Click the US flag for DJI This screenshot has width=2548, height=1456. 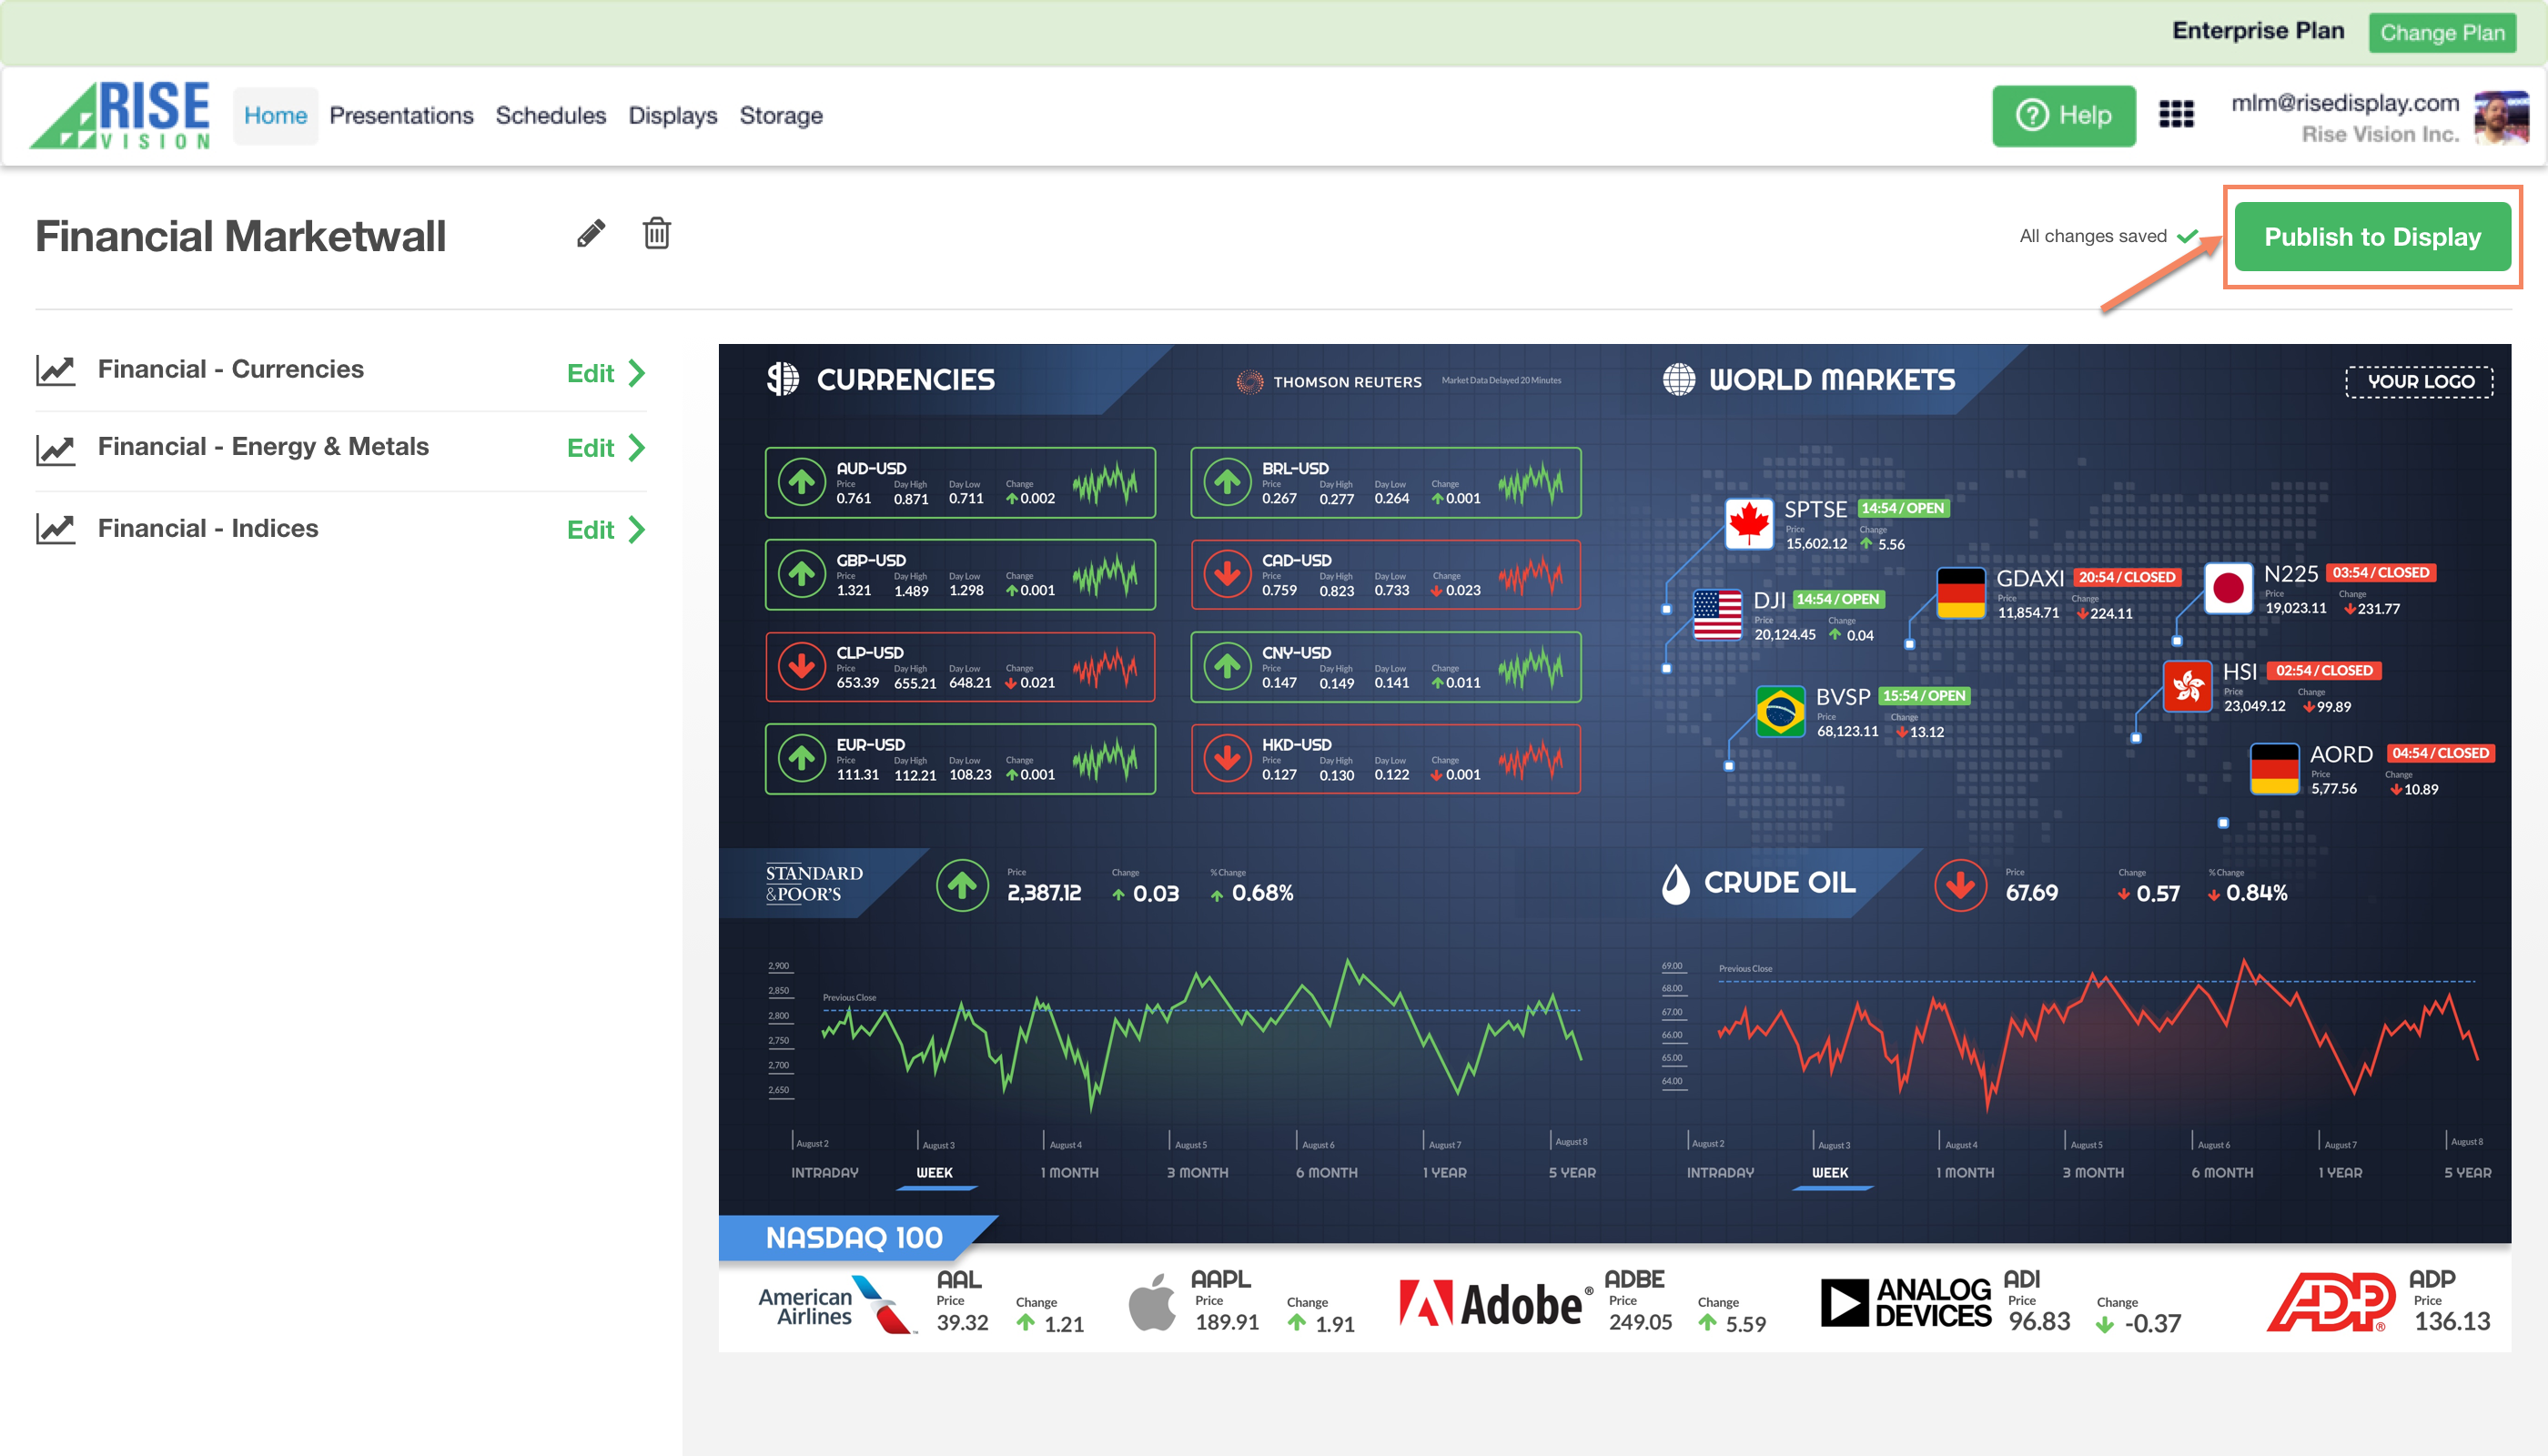pos(1717,614)
